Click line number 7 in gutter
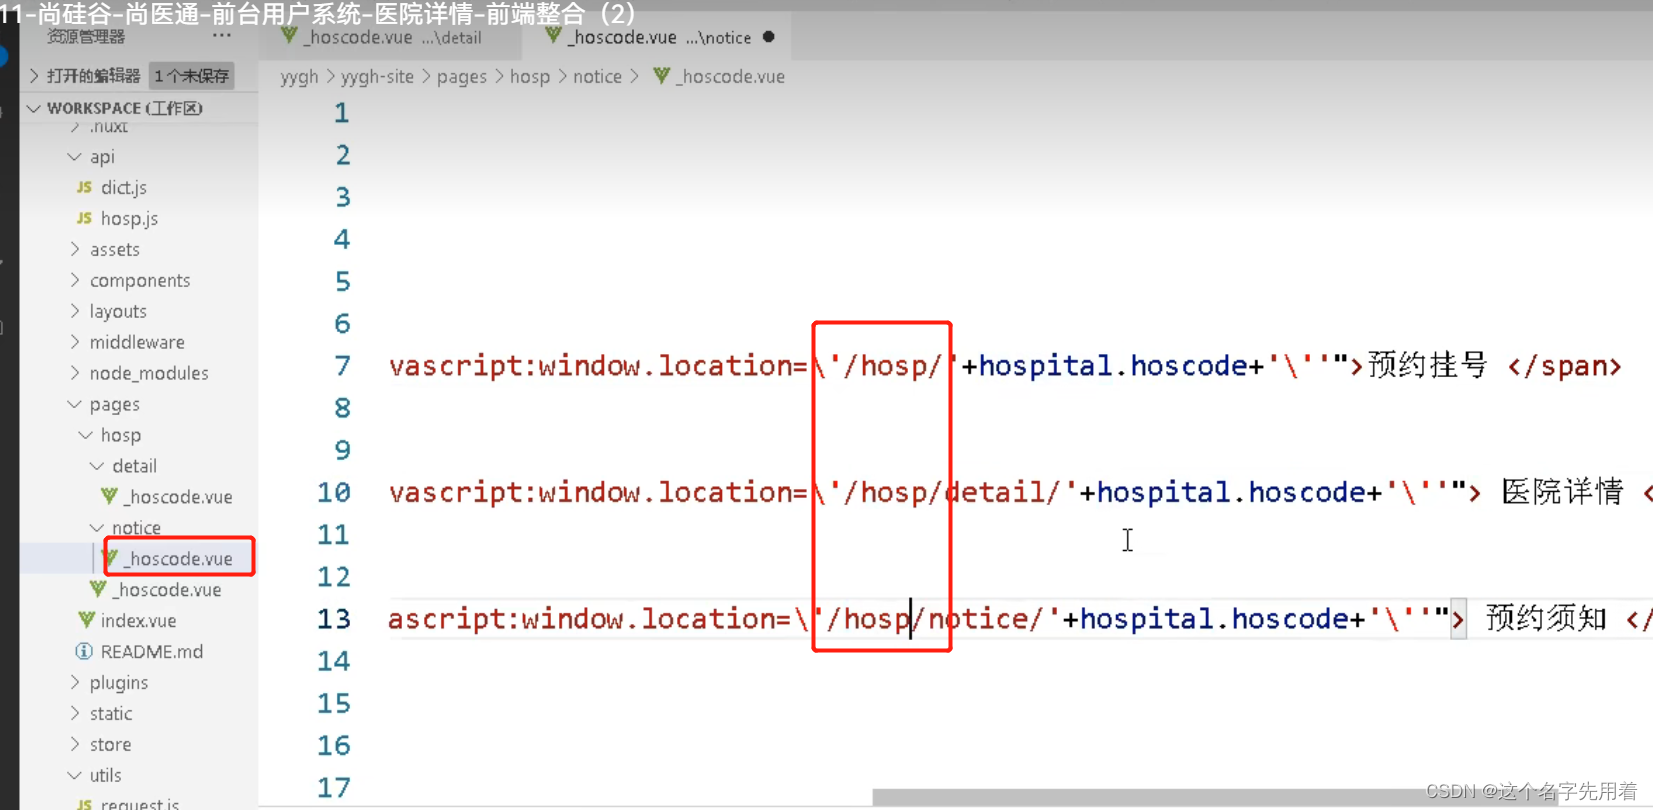The width and height of the screenshot is (1653, 810). 342,366
